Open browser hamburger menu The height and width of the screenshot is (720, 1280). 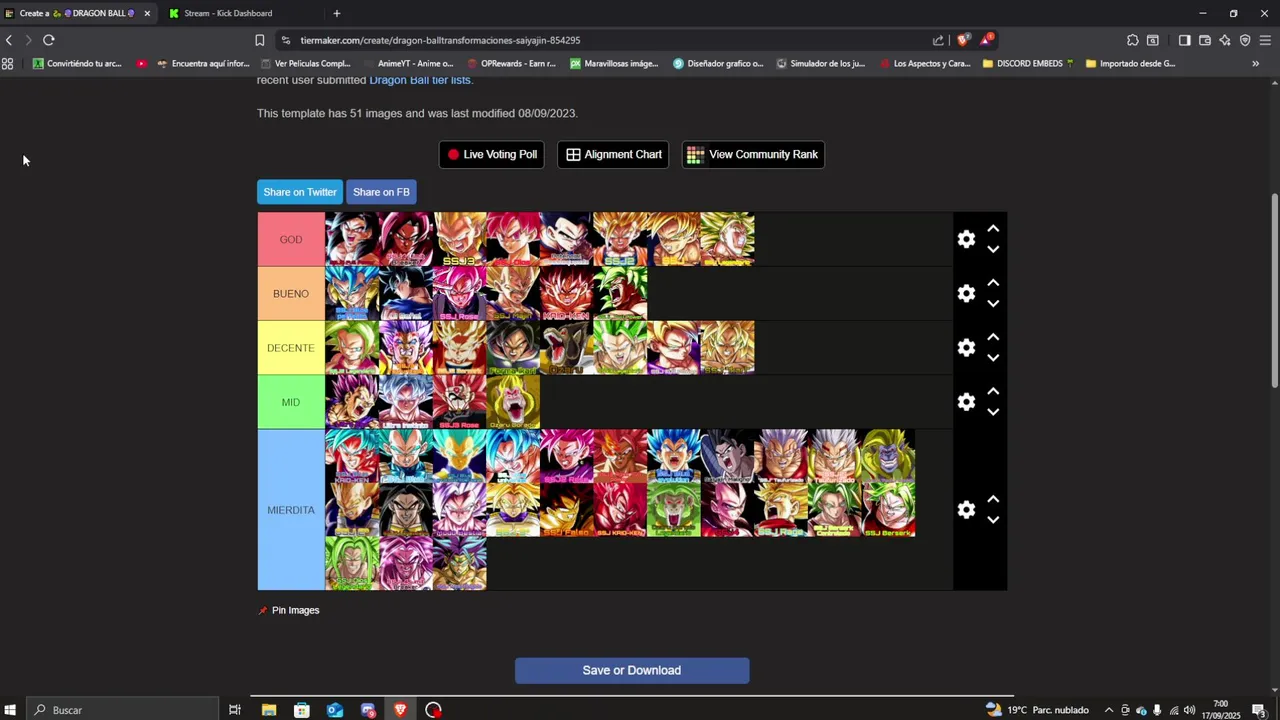(x=1265, y=40)
